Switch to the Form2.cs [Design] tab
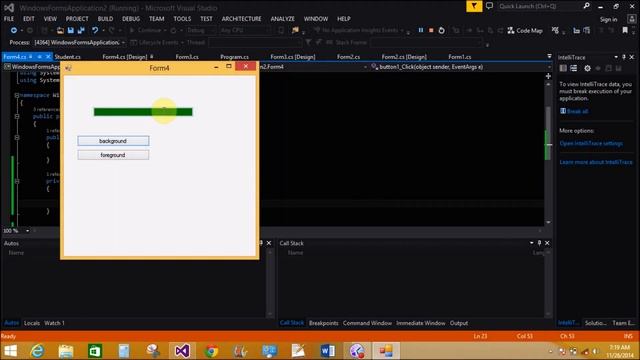This screenshot has width=640, height=360. point(404,57)
